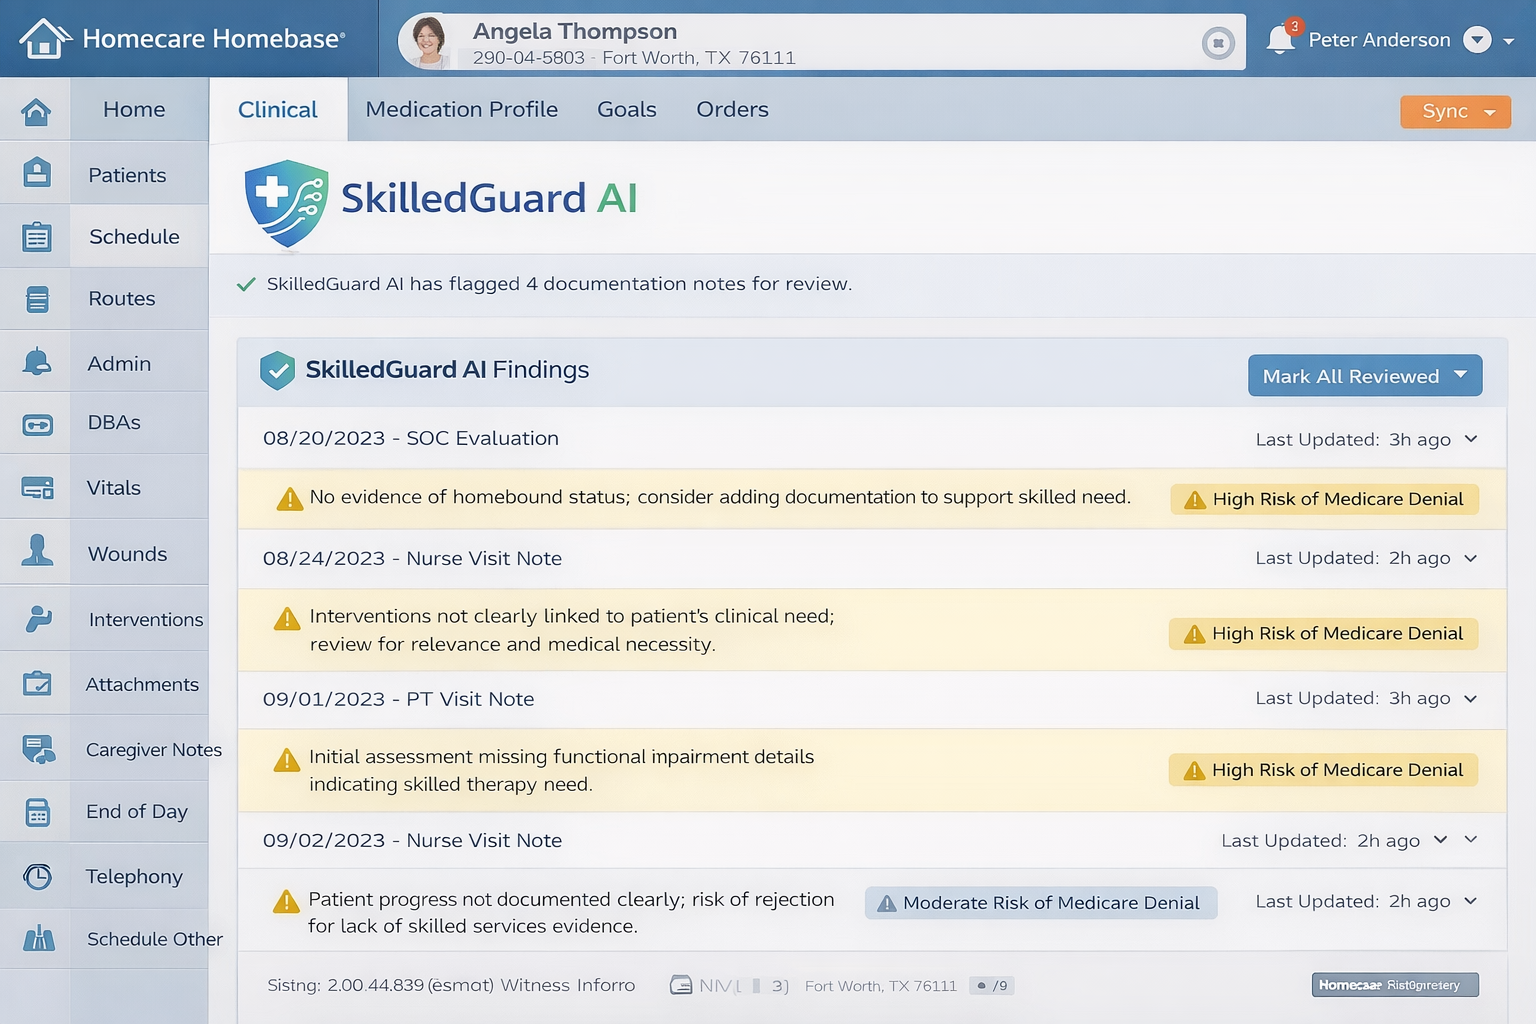Click the card icon in the status bar
Screen dimensions: 1536x1024
click(x=681, y=985)
